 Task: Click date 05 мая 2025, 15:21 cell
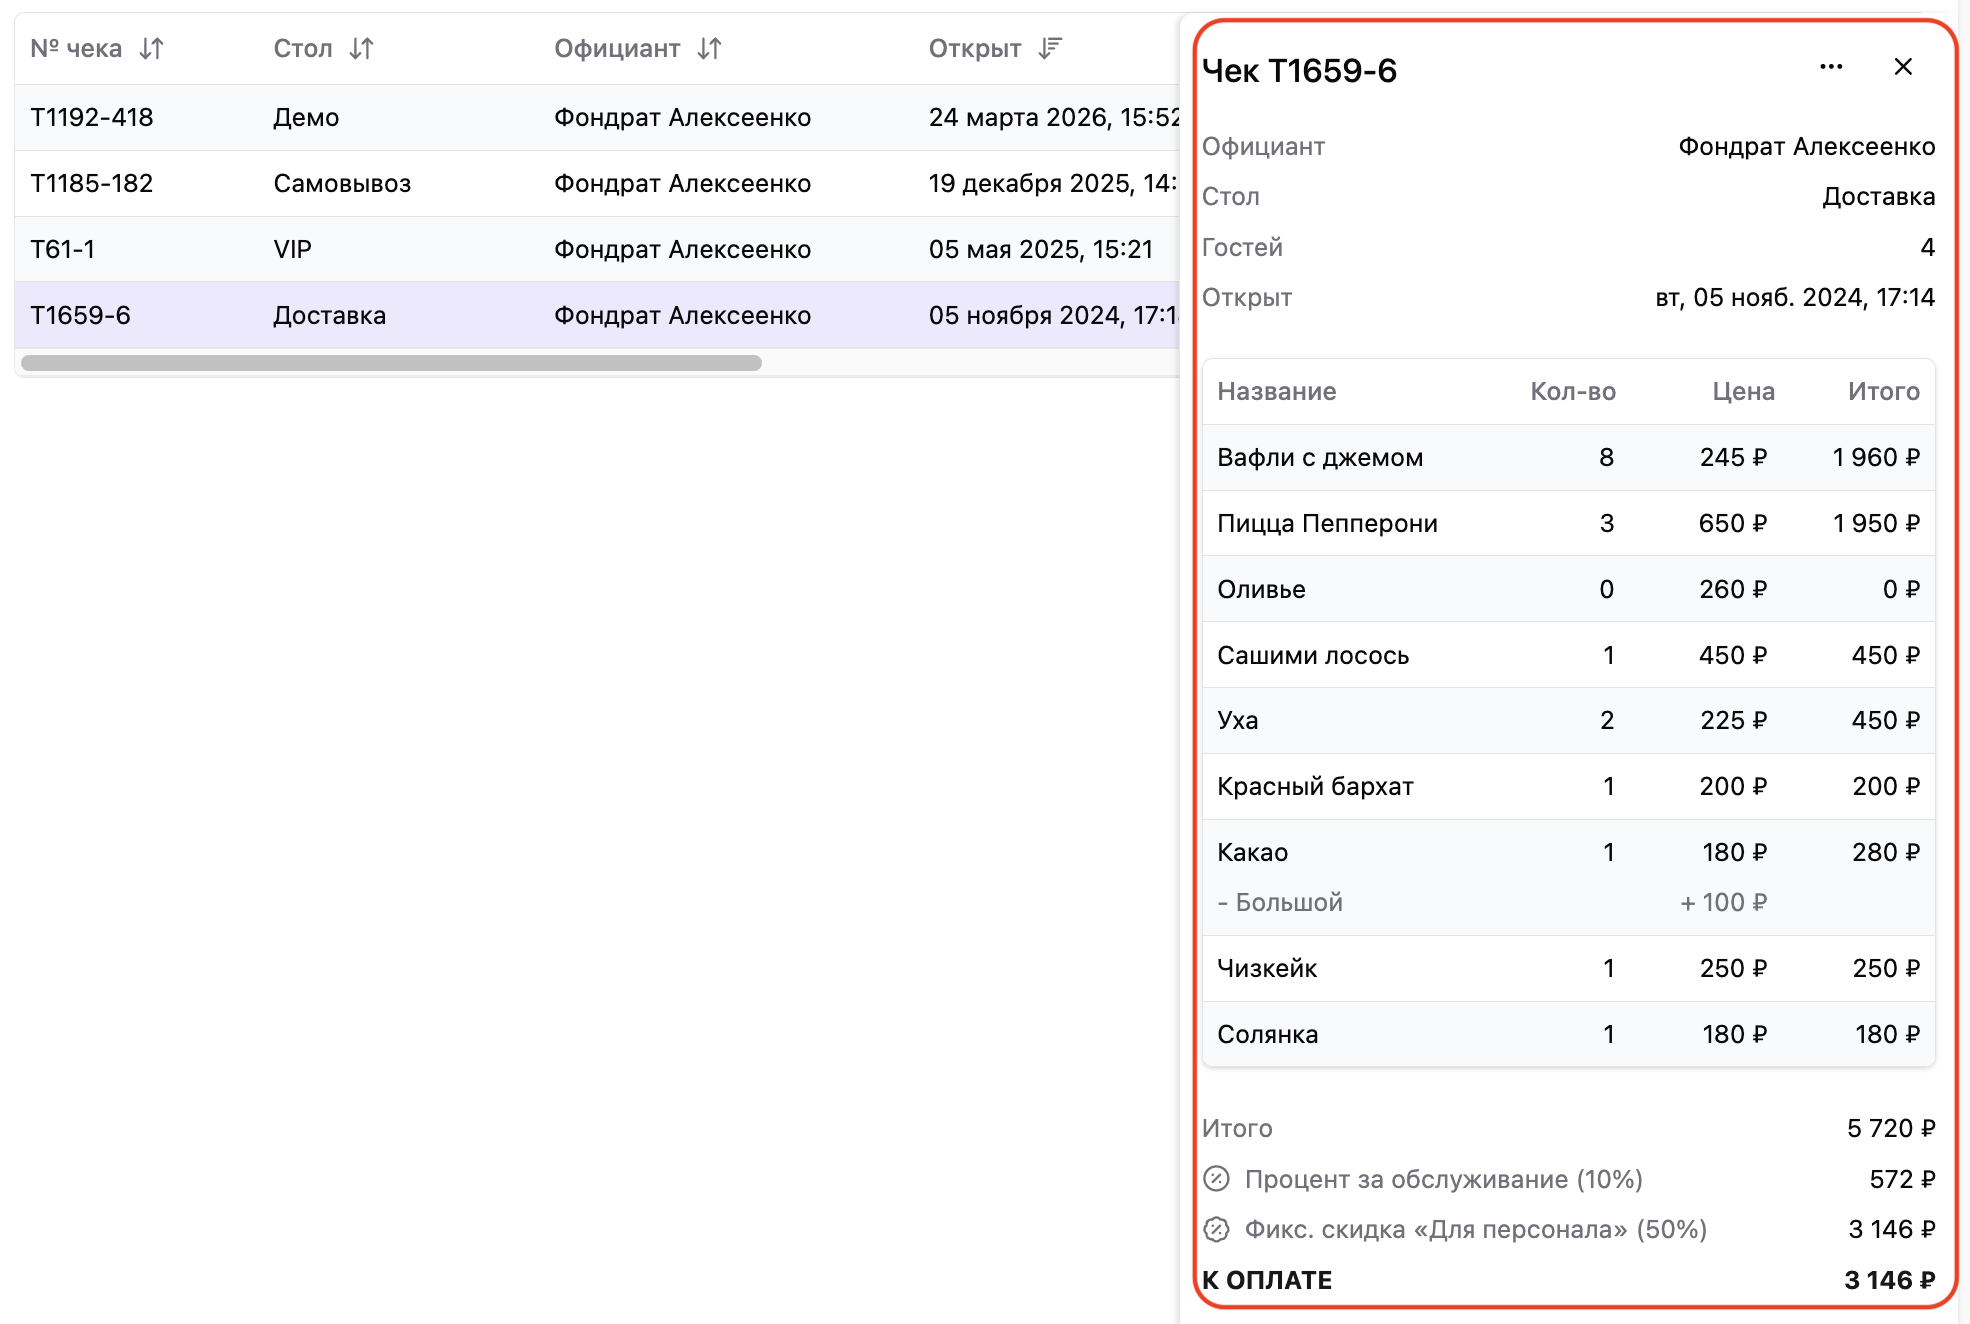pos(1041,249)
